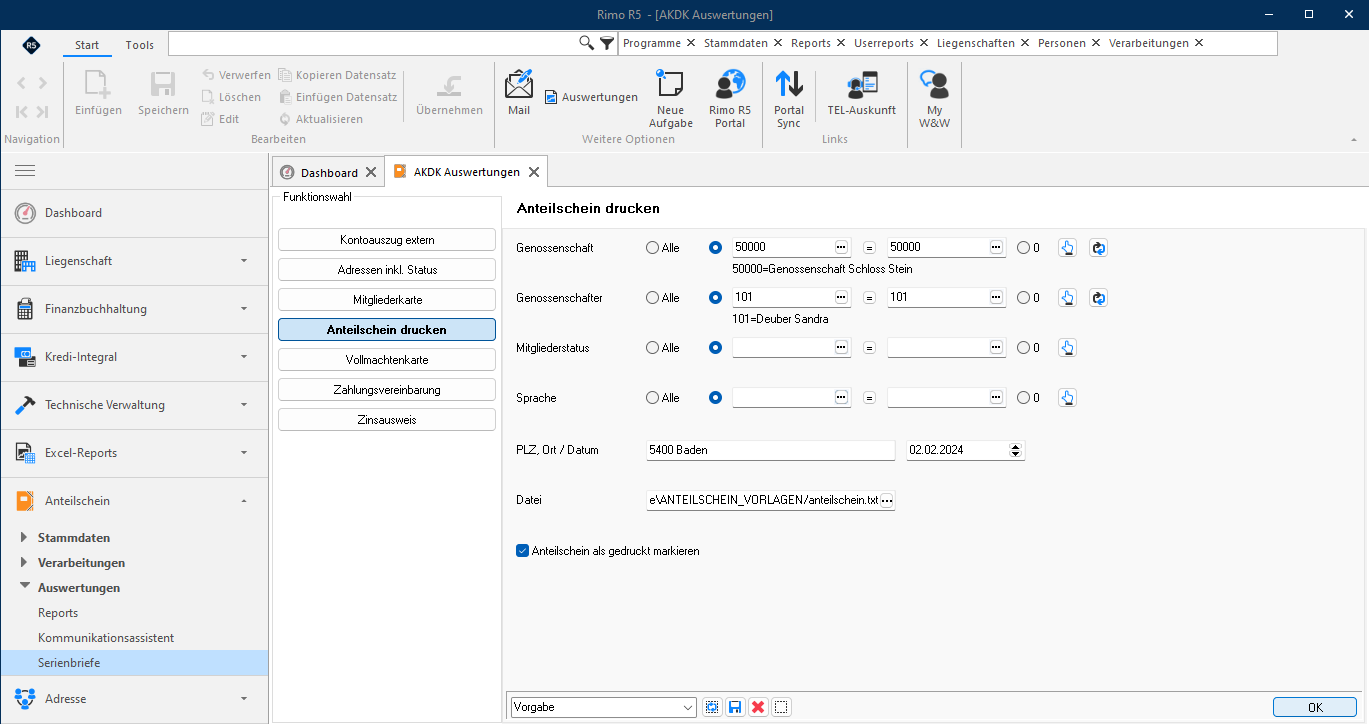The image size is (1369, 724).
Task: Open the Vorgabe dropdown
Action: [x=603, y=707]
